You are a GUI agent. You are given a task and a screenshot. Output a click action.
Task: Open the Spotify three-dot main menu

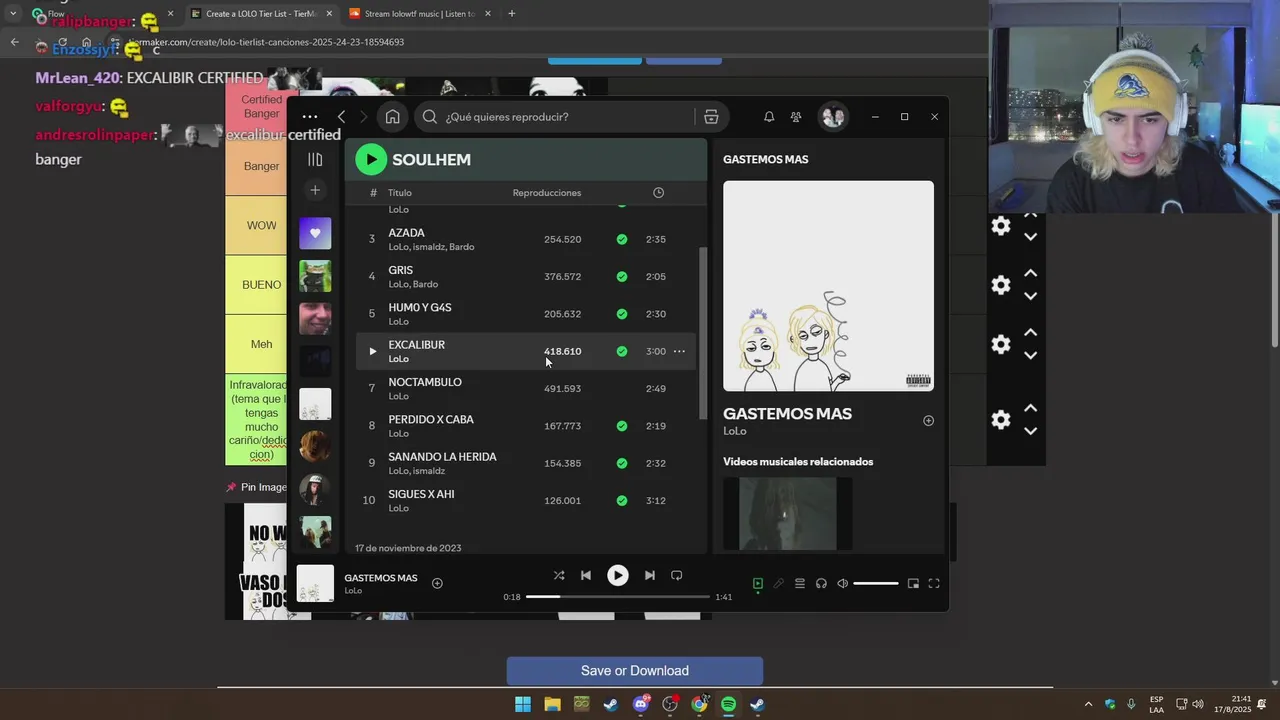pyautogui.click(x=310, y=117)
